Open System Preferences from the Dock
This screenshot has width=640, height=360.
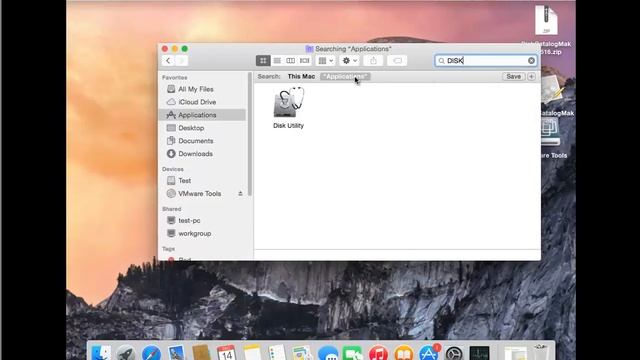454,353
